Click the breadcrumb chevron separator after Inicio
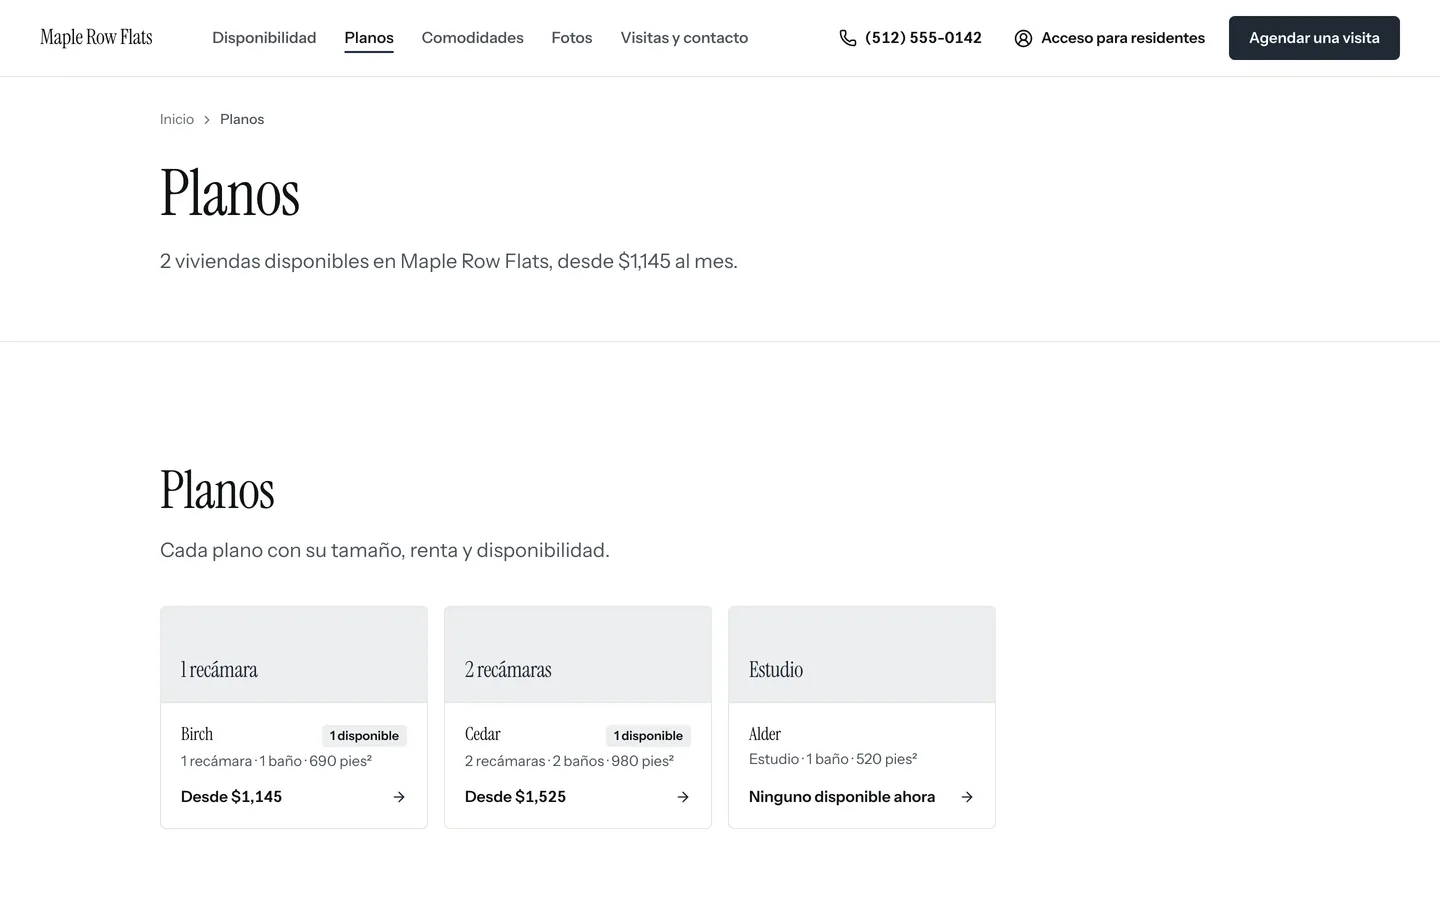 tap(207, 120)
